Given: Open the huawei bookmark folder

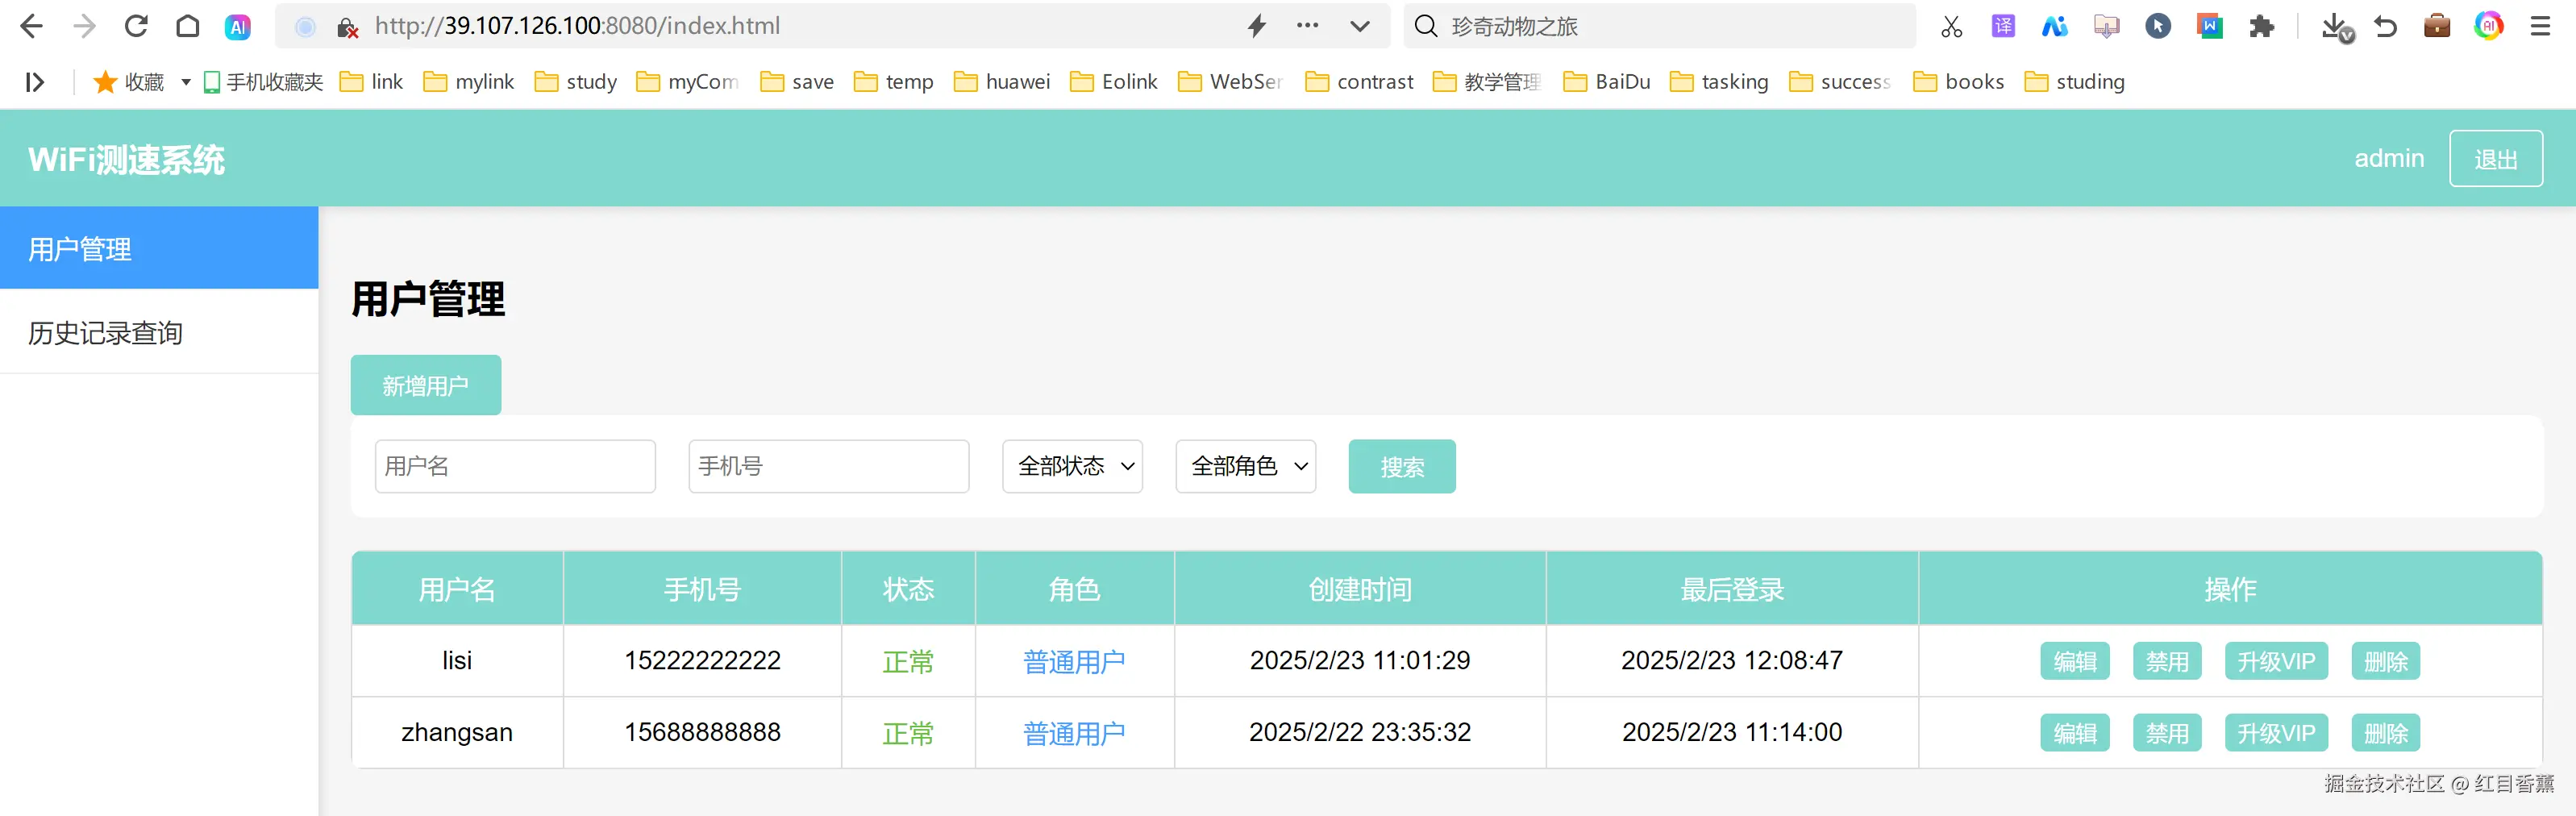Looking at the screenshot, I should click(1002, 82).
